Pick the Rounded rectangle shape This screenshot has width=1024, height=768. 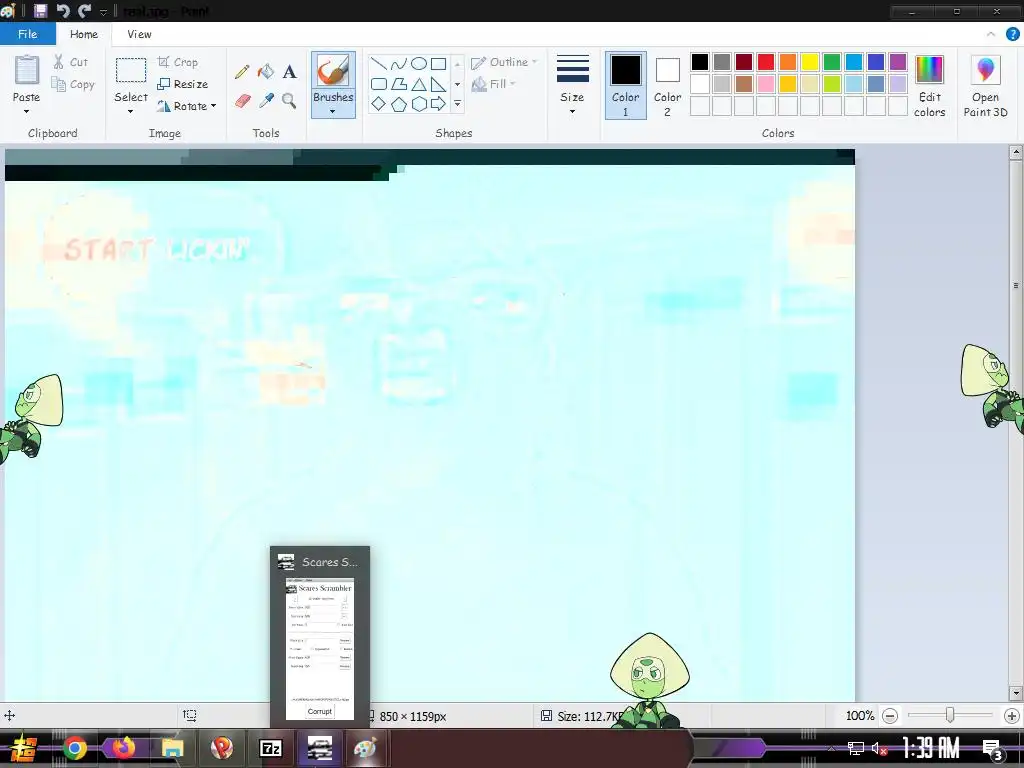click(x=379, y=84)
